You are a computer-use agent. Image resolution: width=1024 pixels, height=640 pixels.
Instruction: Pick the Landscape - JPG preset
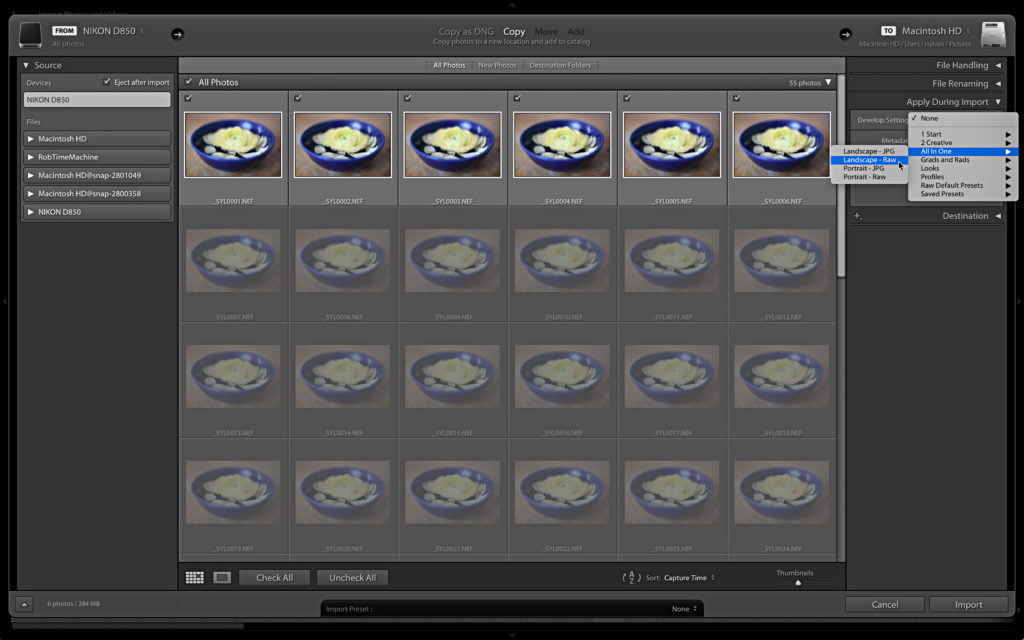tap(869, 151)
